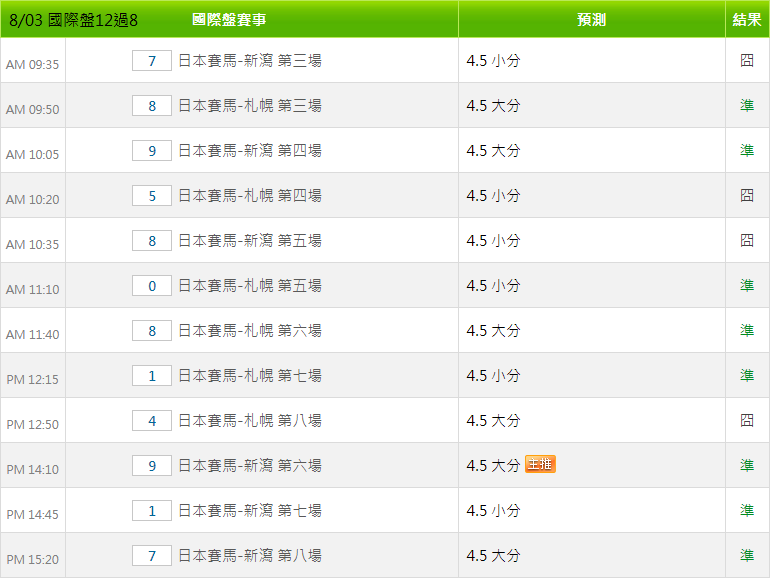
Task: Click 4.5 小分 prediction for 新瀉 第三場
Action: (x=494, y=60)
